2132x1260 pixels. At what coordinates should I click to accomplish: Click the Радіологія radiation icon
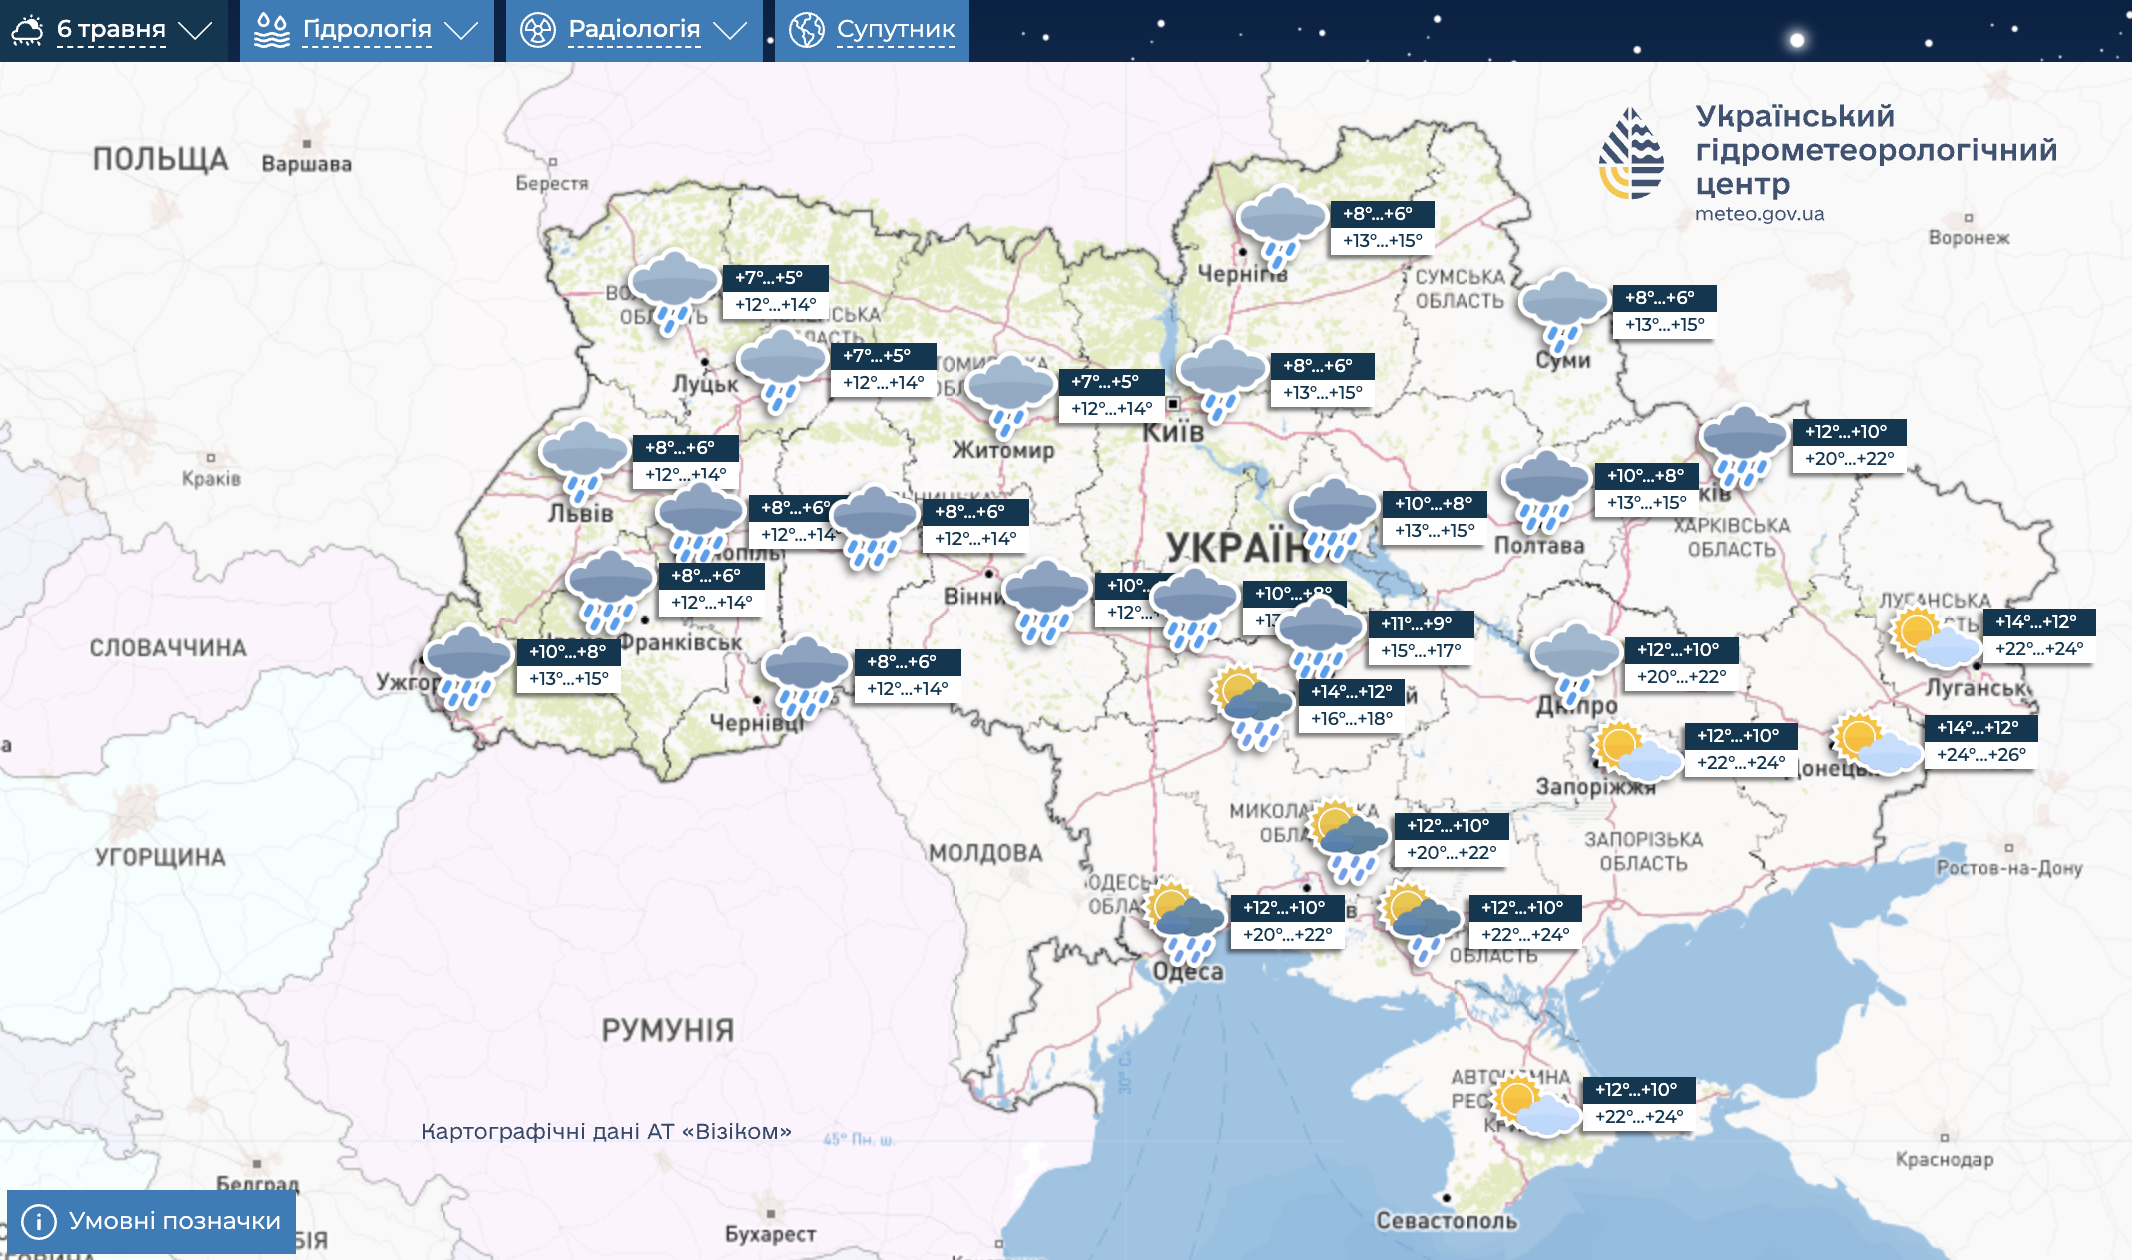537,30
